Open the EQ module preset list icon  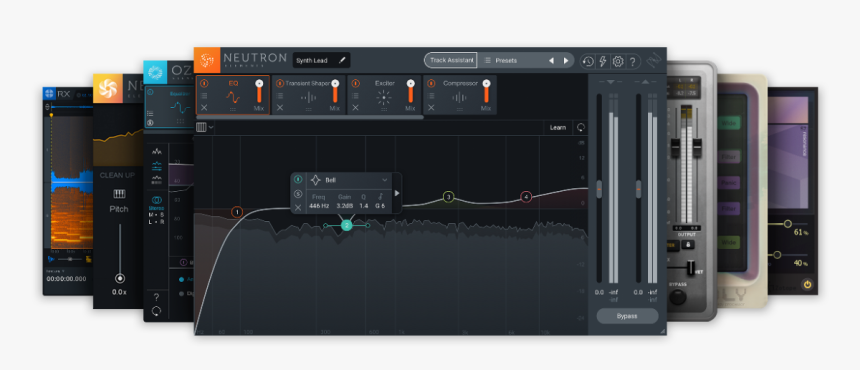pyautogui.click(x=204, y=95)
